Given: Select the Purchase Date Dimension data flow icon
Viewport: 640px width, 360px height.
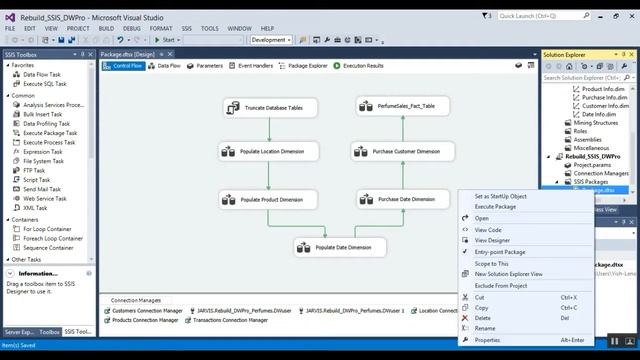Looking at the screenshot, I should [366, 199].
